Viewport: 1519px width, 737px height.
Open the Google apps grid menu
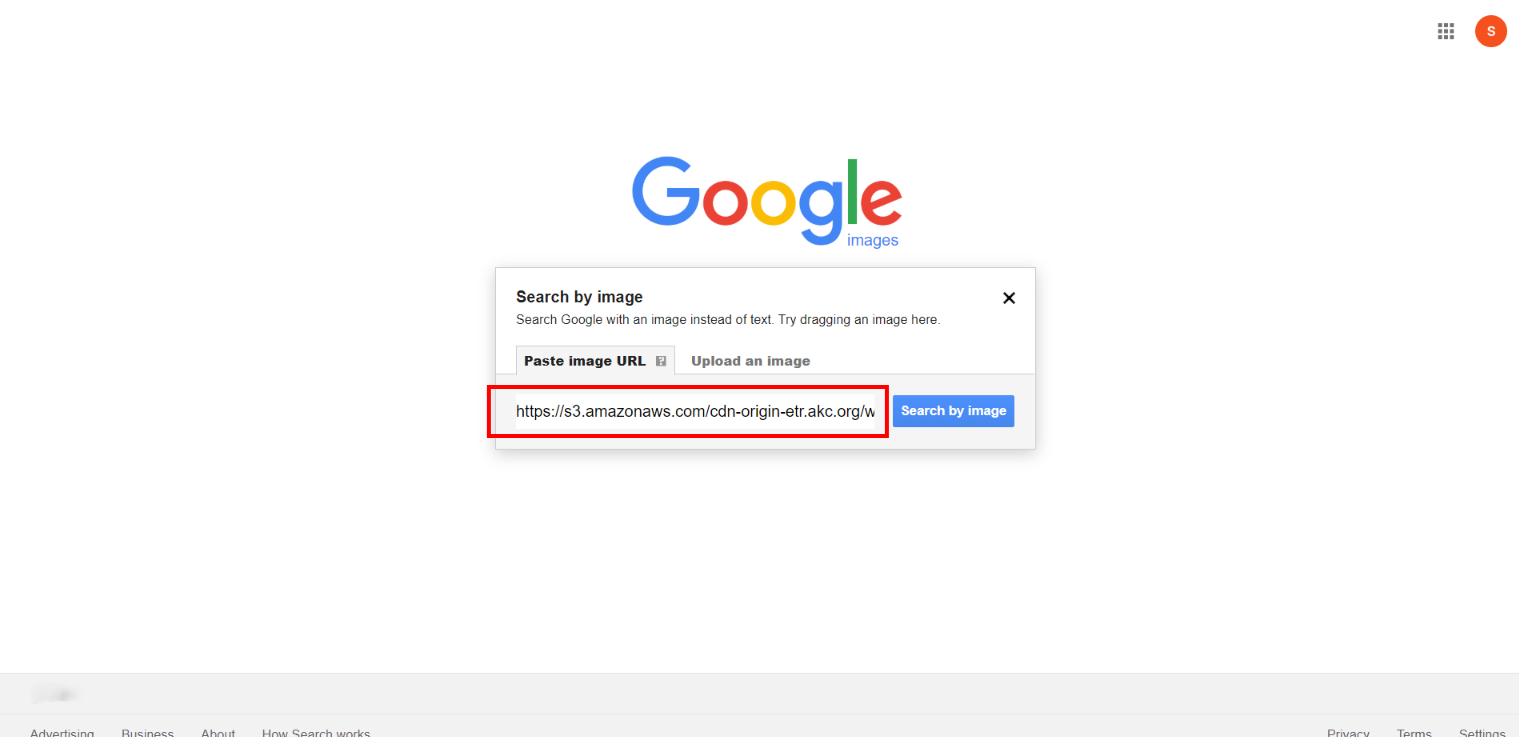1445,31
